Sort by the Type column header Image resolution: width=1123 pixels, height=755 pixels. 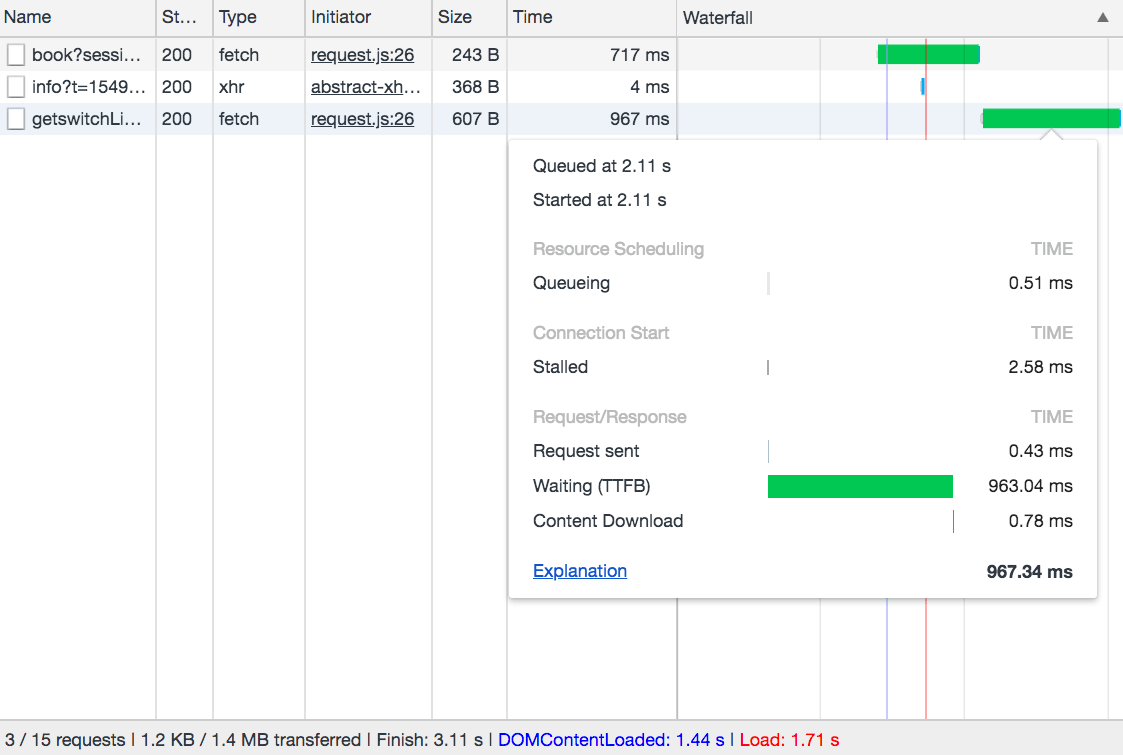tap(259, 17)
